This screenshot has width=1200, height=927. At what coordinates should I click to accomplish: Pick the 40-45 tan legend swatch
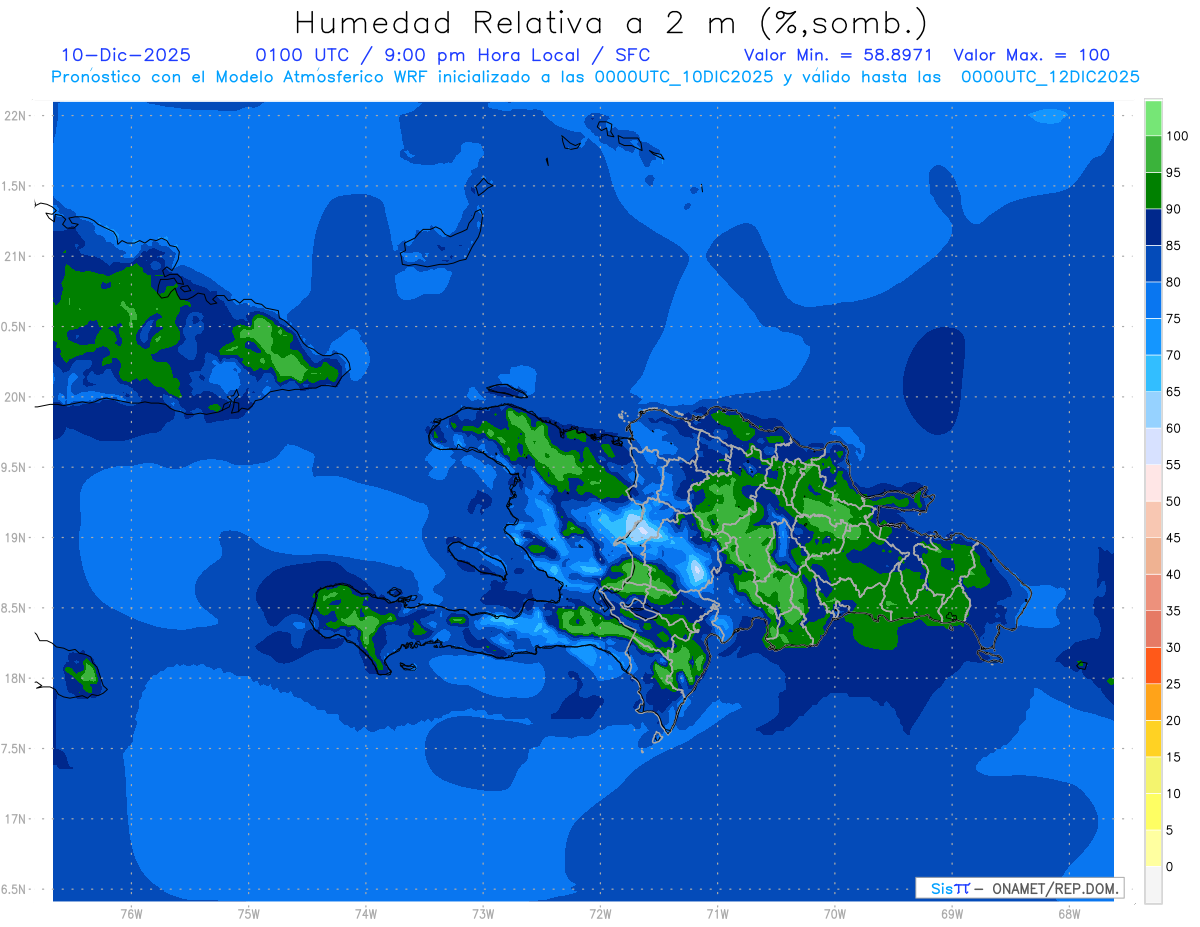pos(1153,555)
